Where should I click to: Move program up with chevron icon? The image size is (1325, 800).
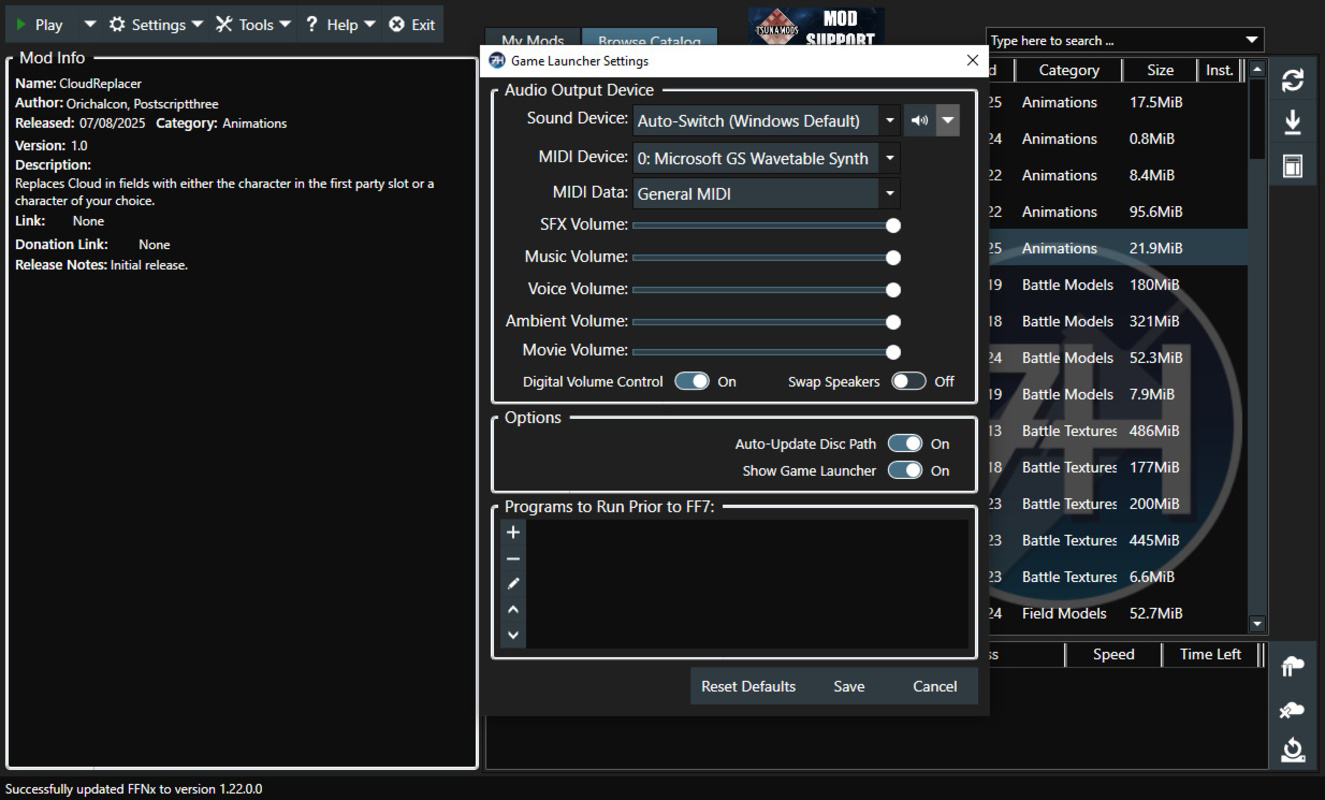point(513,609)
